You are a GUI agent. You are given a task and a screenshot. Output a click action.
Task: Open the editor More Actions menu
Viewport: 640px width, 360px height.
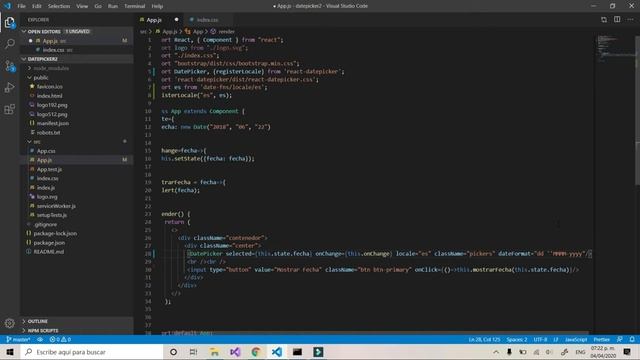631,20
